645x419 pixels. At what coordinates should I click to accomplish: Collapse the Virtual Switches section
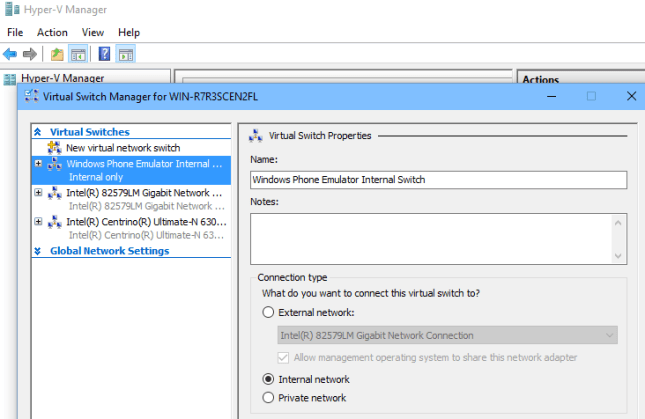pos(38,132)
